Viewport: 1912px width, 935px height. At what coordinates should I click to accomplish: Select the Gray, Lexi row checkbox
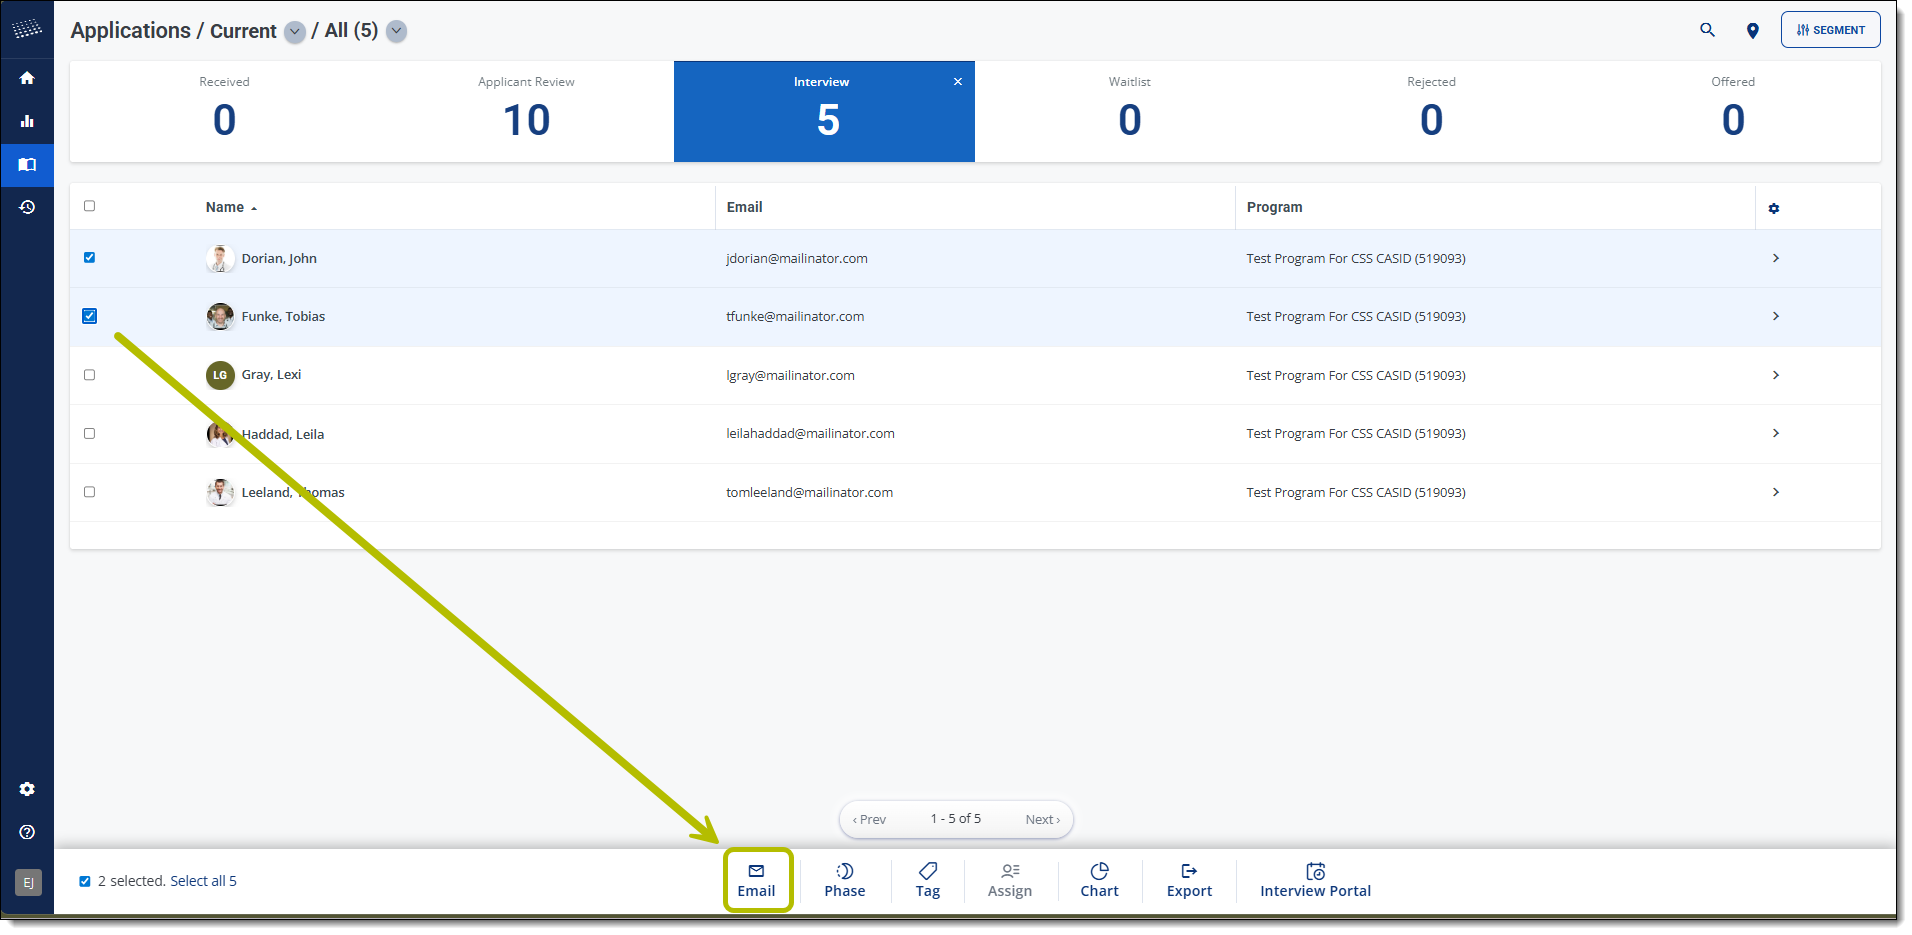point(90,375)
